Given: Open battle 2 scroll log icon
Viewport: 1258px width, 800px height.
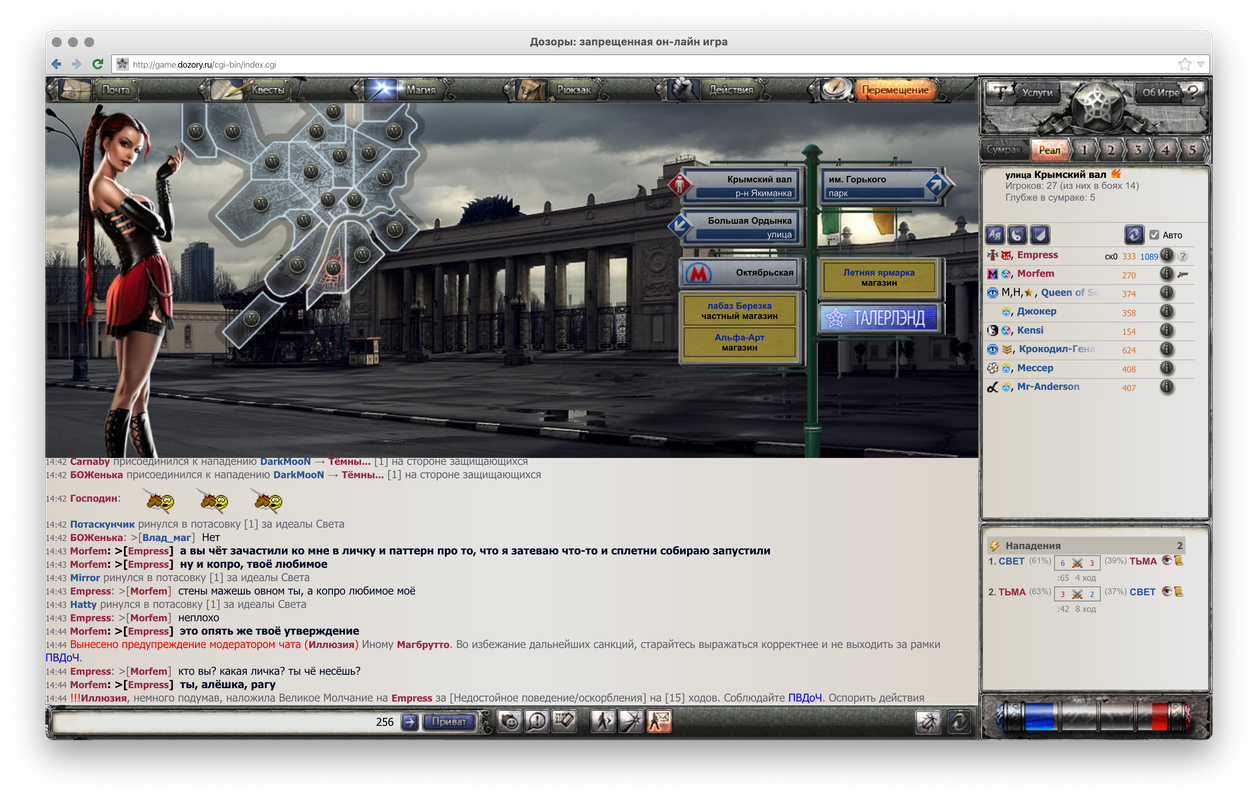Looking at the screenshot, I should (1179, 592).
